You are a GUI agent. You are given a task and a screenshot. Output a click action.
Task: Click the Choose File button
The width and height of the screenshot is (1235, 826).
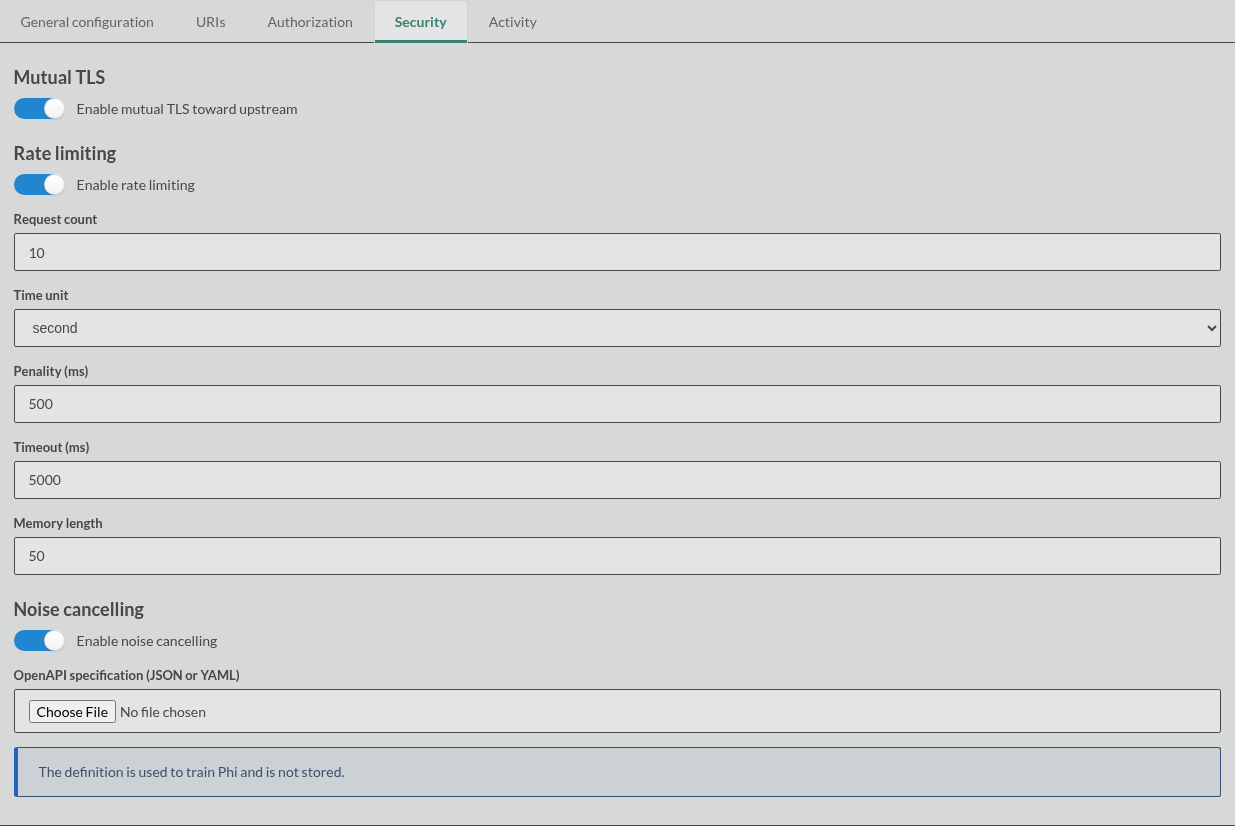pyautogui.click(x=72, y=712)
